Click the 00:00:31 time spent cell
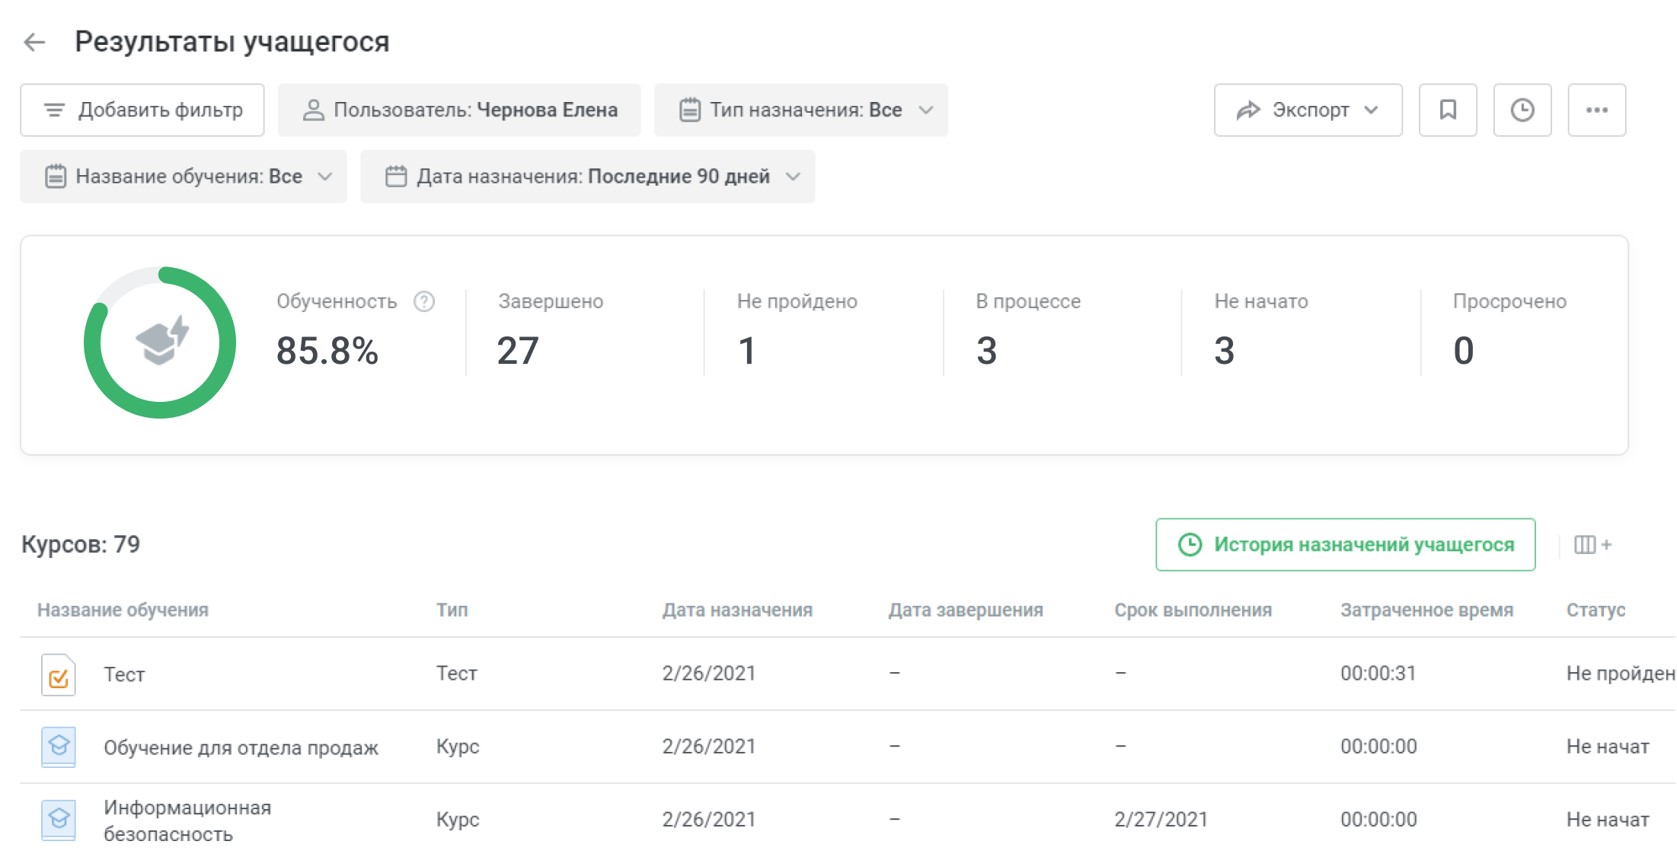 click(1378, 674)
